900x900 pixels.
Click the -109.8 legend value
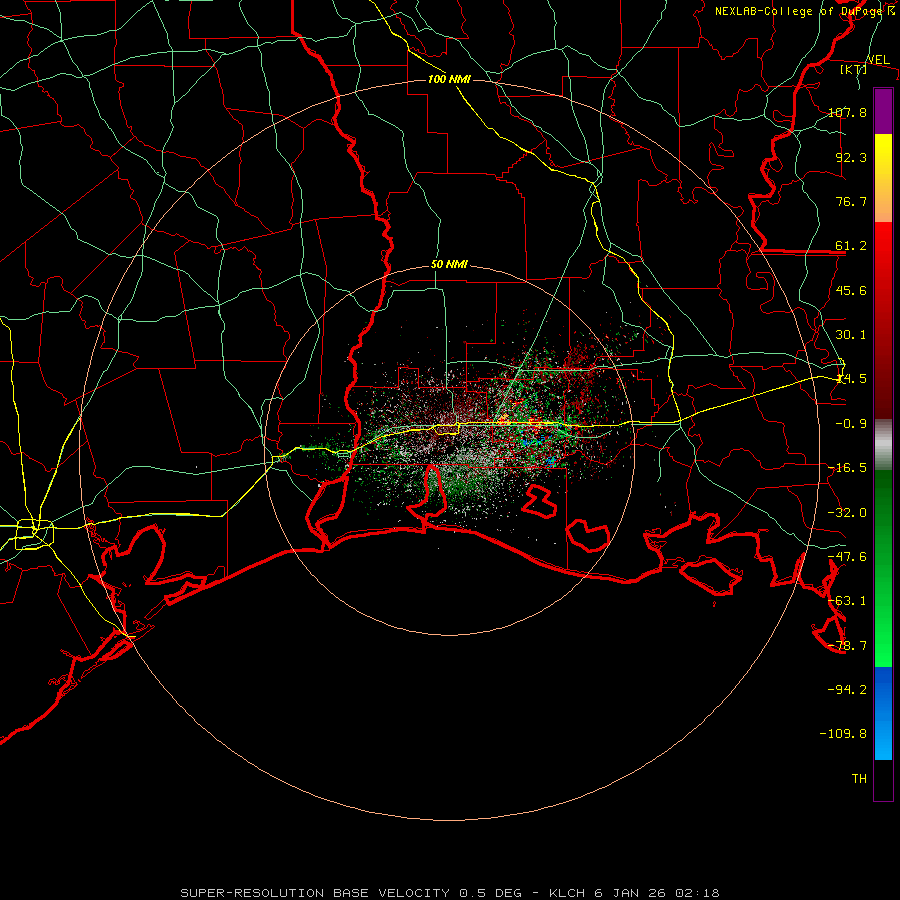pyautogui.click(x=843, y=734)
